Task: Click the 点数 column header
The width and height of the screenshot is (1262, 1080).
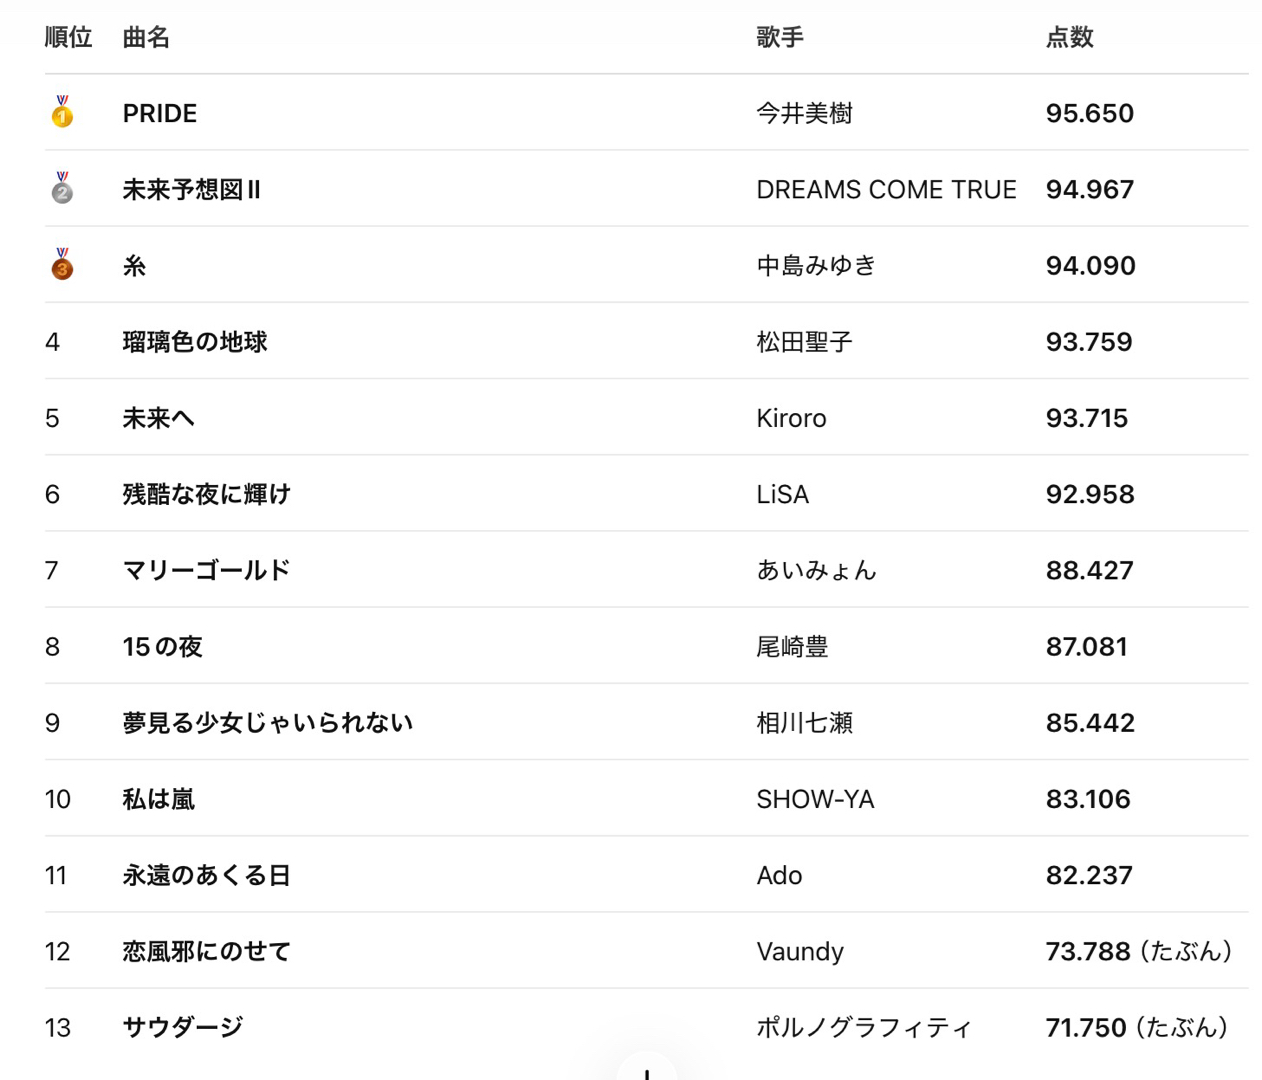Action: pyautogui.click(x=1070, y=38)
